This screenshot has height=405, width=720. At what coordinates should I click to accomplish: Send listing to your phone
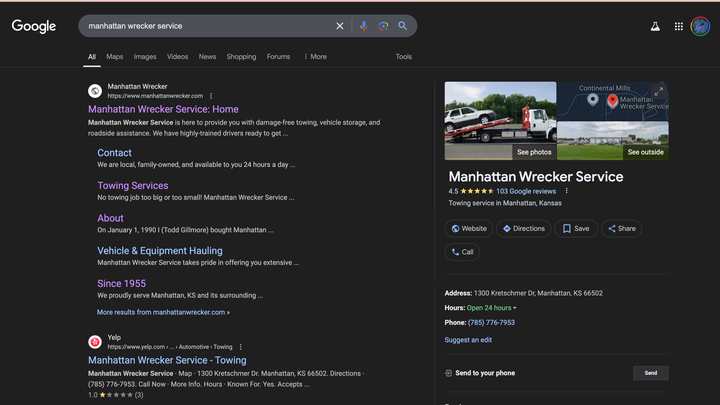pos(651,373)
